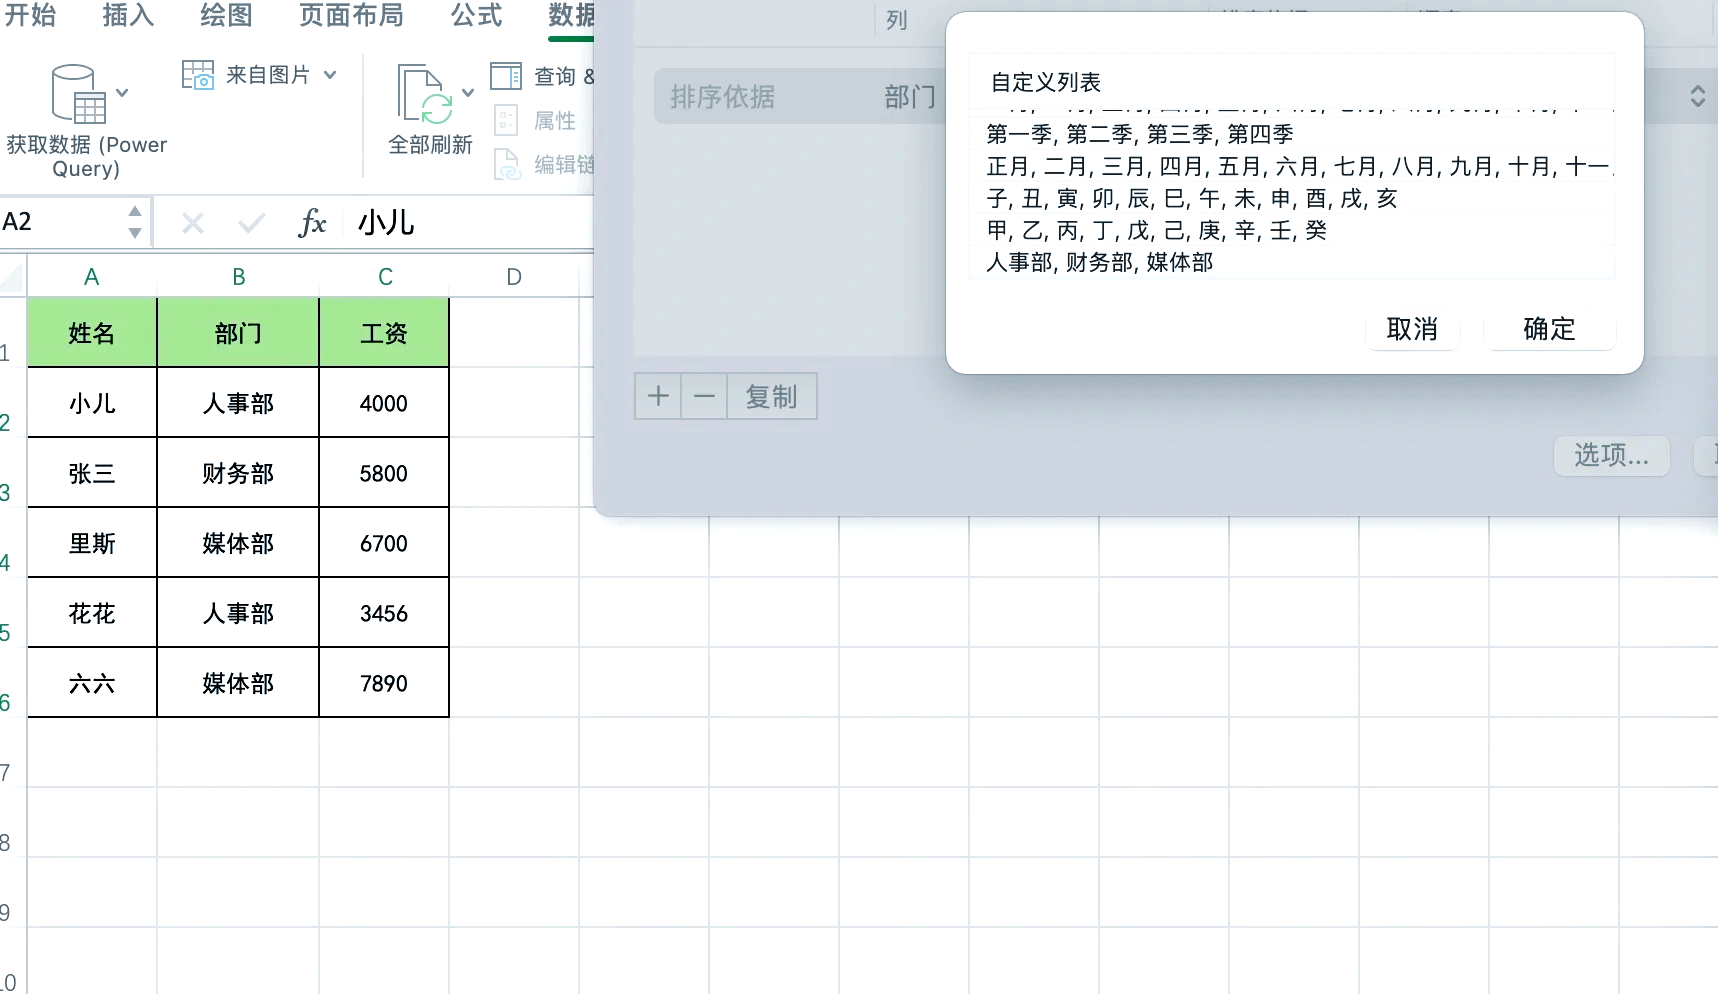Click the 确定 button in 自定义列表 dialog

click(1549, 329)
